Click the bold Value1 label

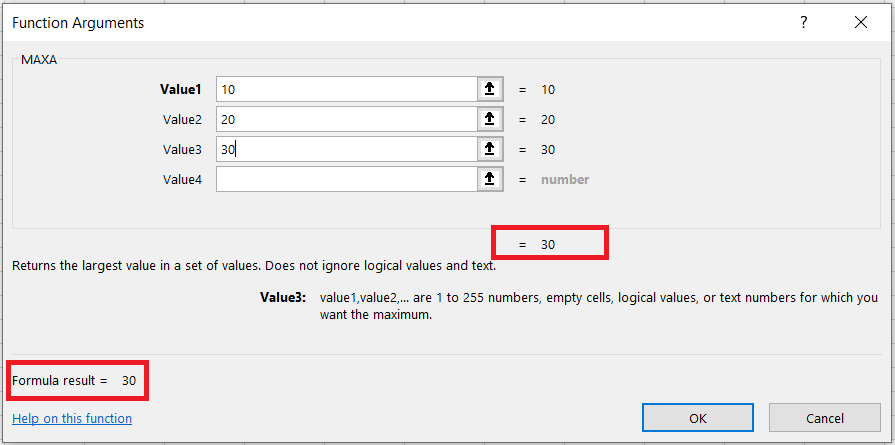(181, 89)
